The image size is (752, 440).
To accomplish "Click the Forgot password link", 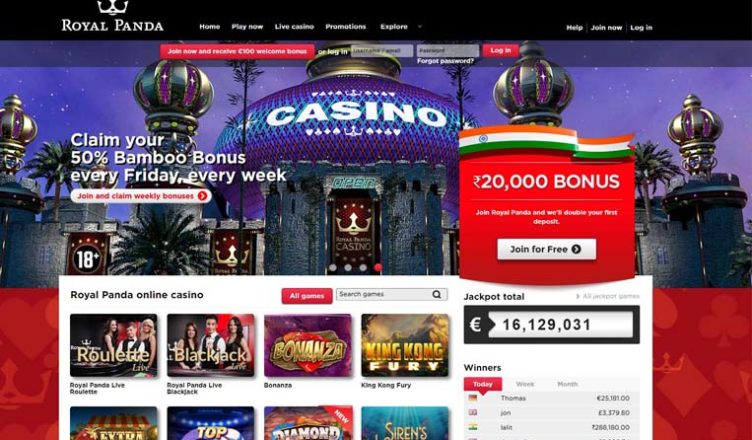I will point(445,61).
